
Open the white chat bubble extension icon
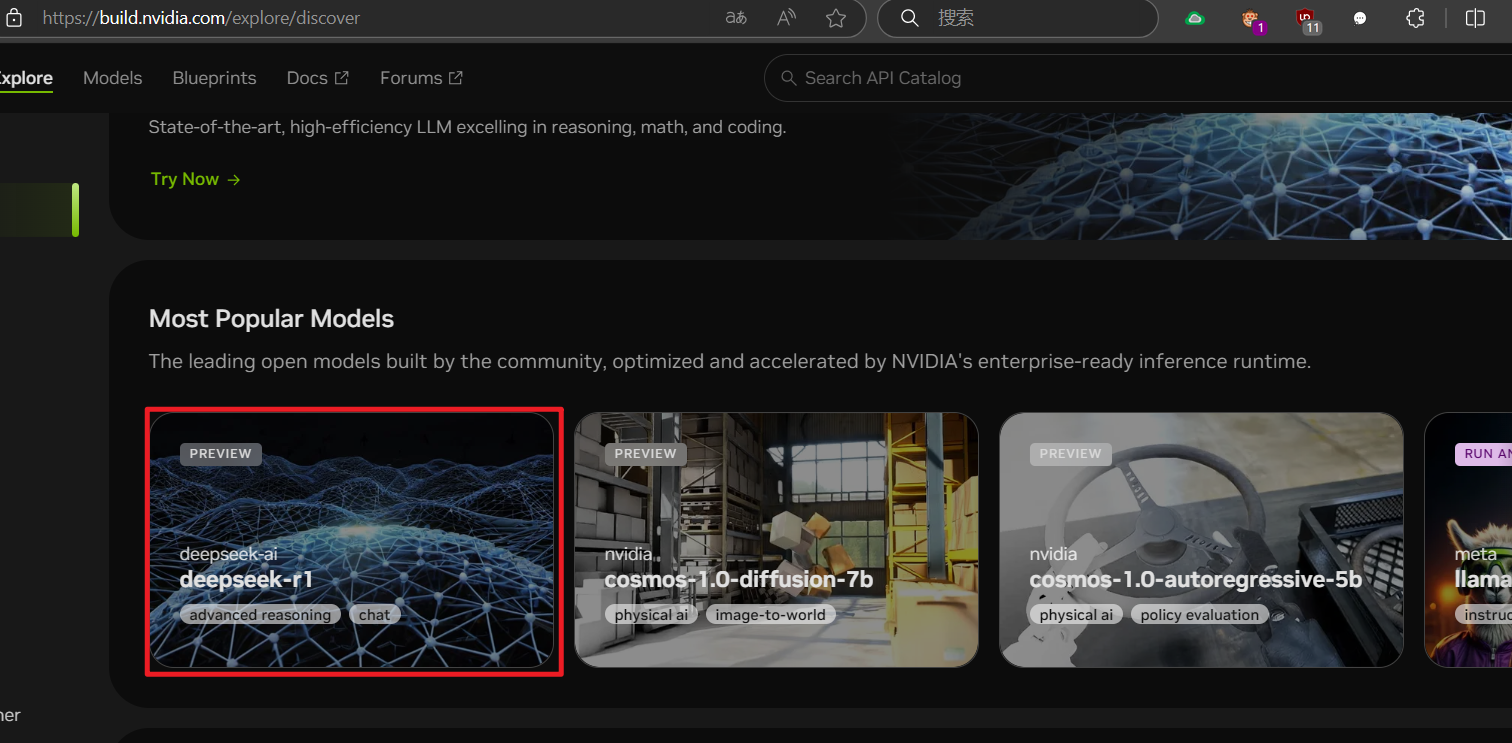[x=1360, y=18]
